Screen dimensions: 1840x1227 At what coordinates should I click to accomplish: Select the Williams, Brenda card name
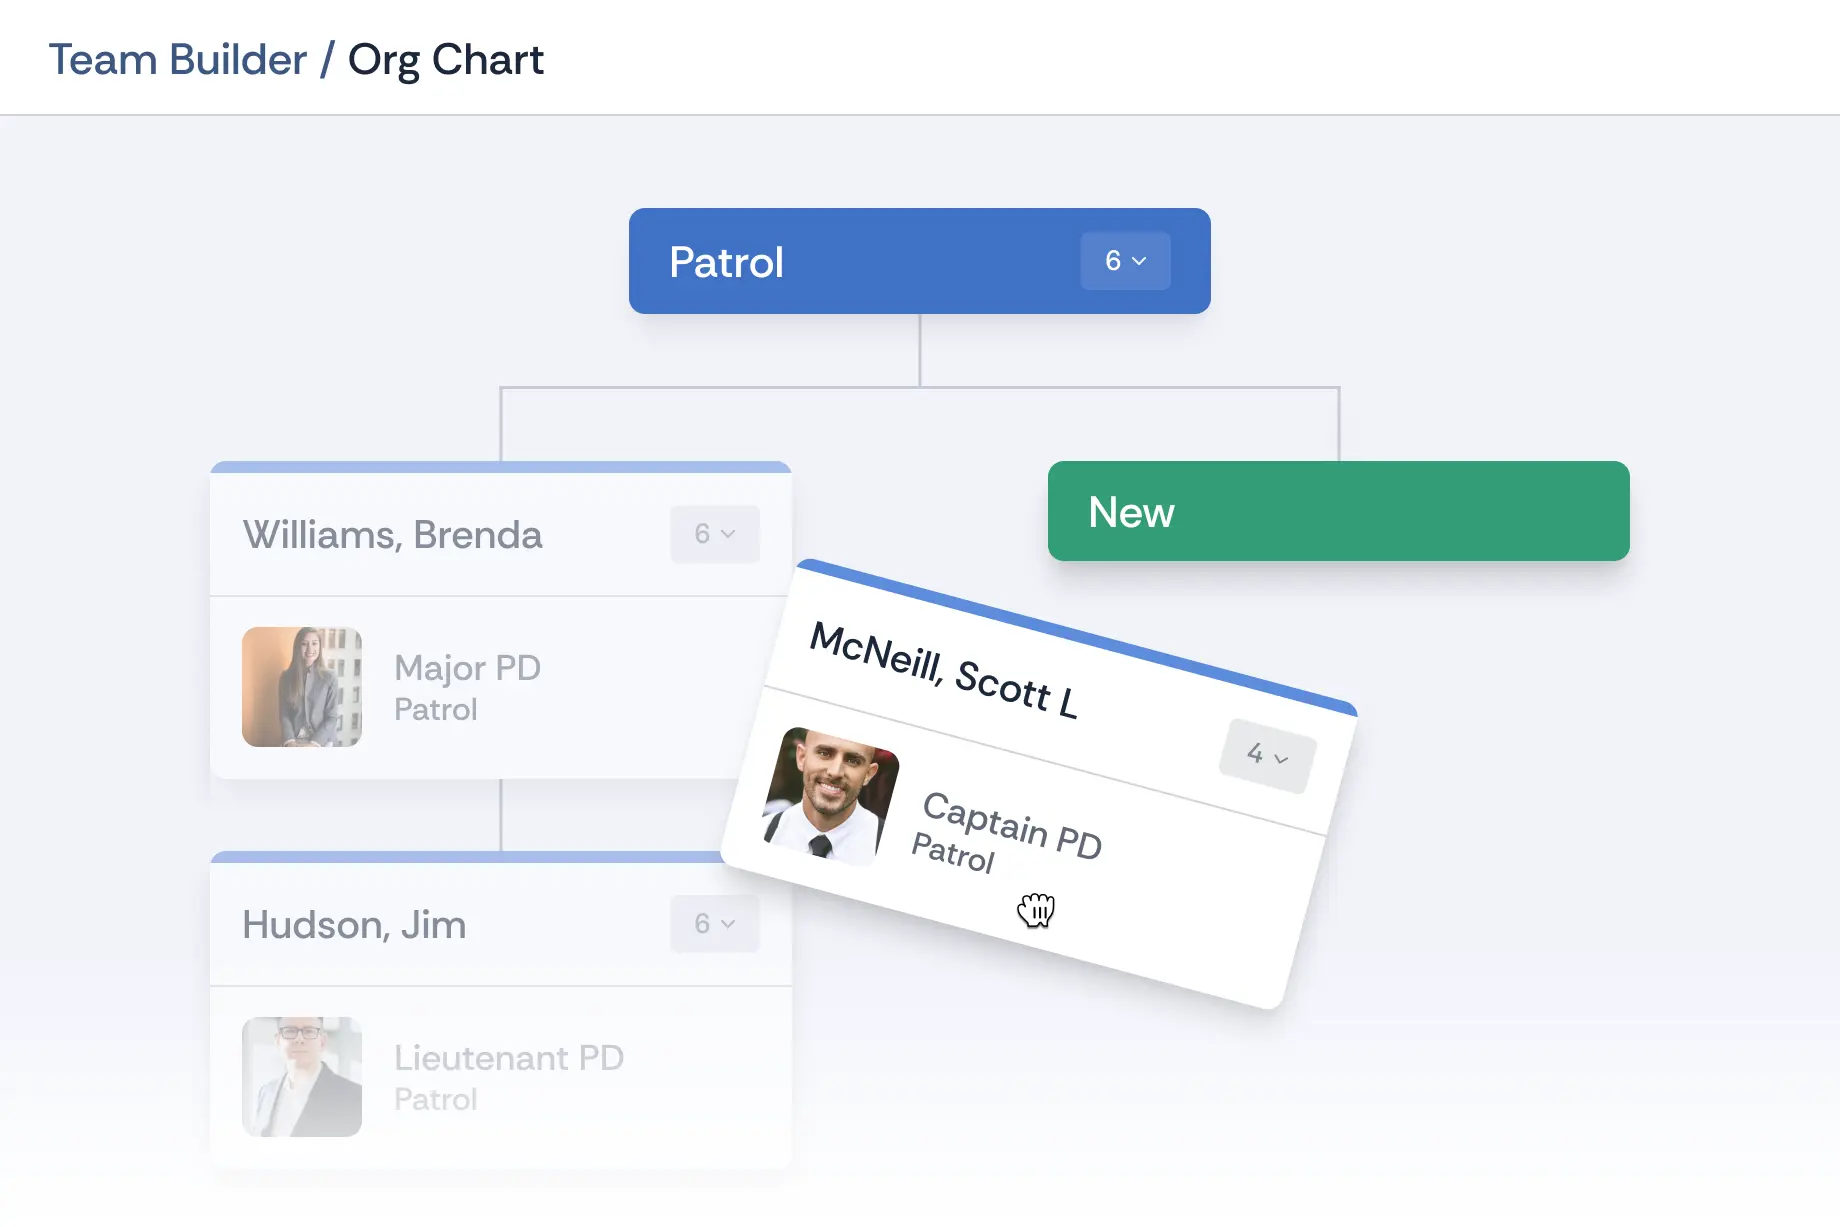392,535
